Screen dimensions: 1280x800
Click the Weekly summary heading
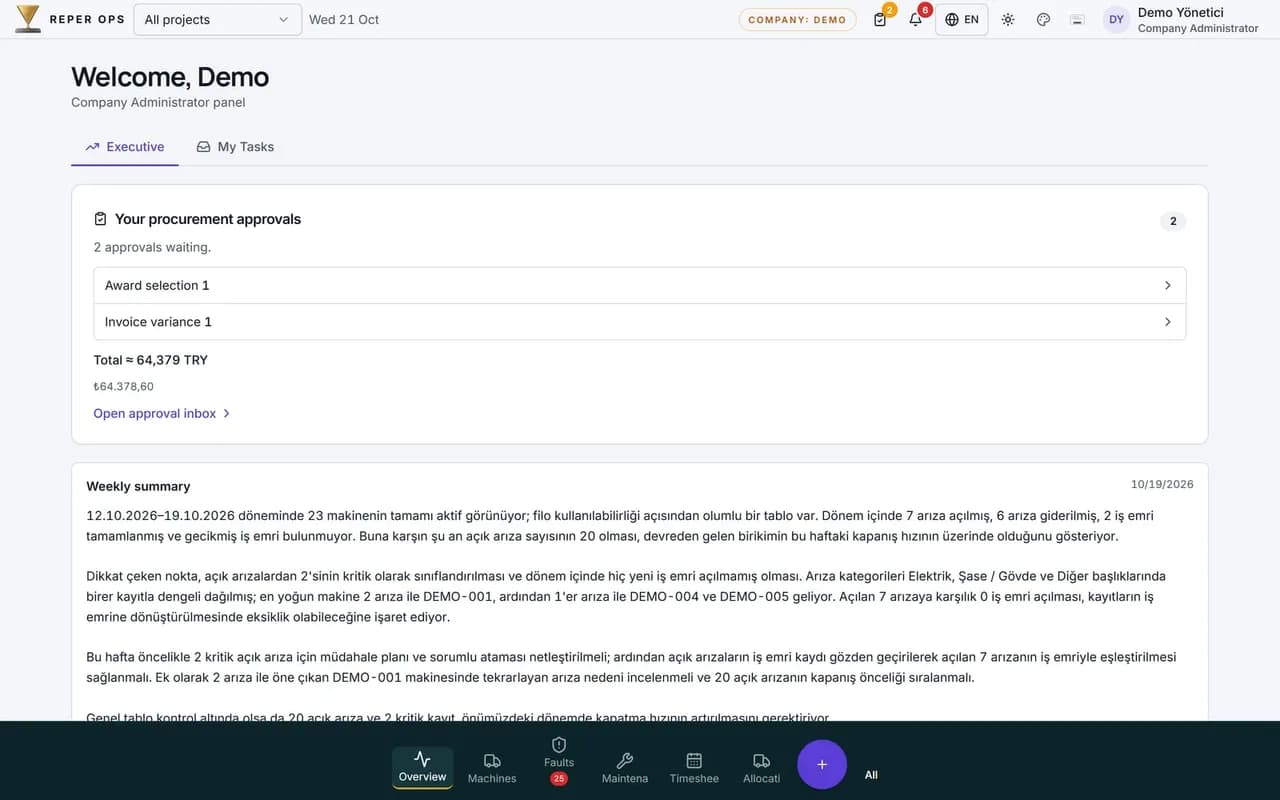pyautogui.click(x=138, y=486)
